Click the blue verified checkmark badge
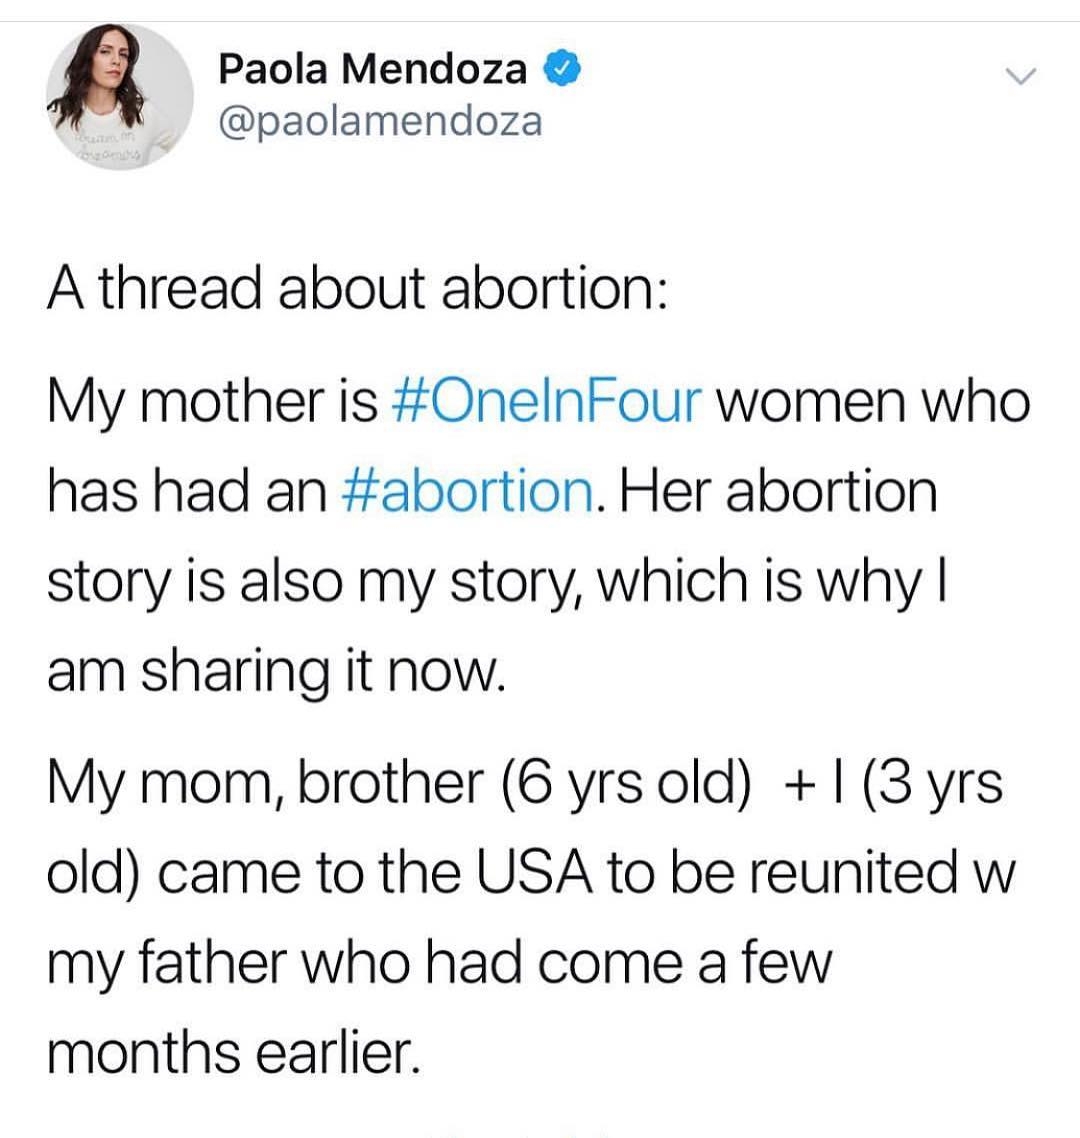The width and height of the screenshot is (1080, 1138). [562, 69]
